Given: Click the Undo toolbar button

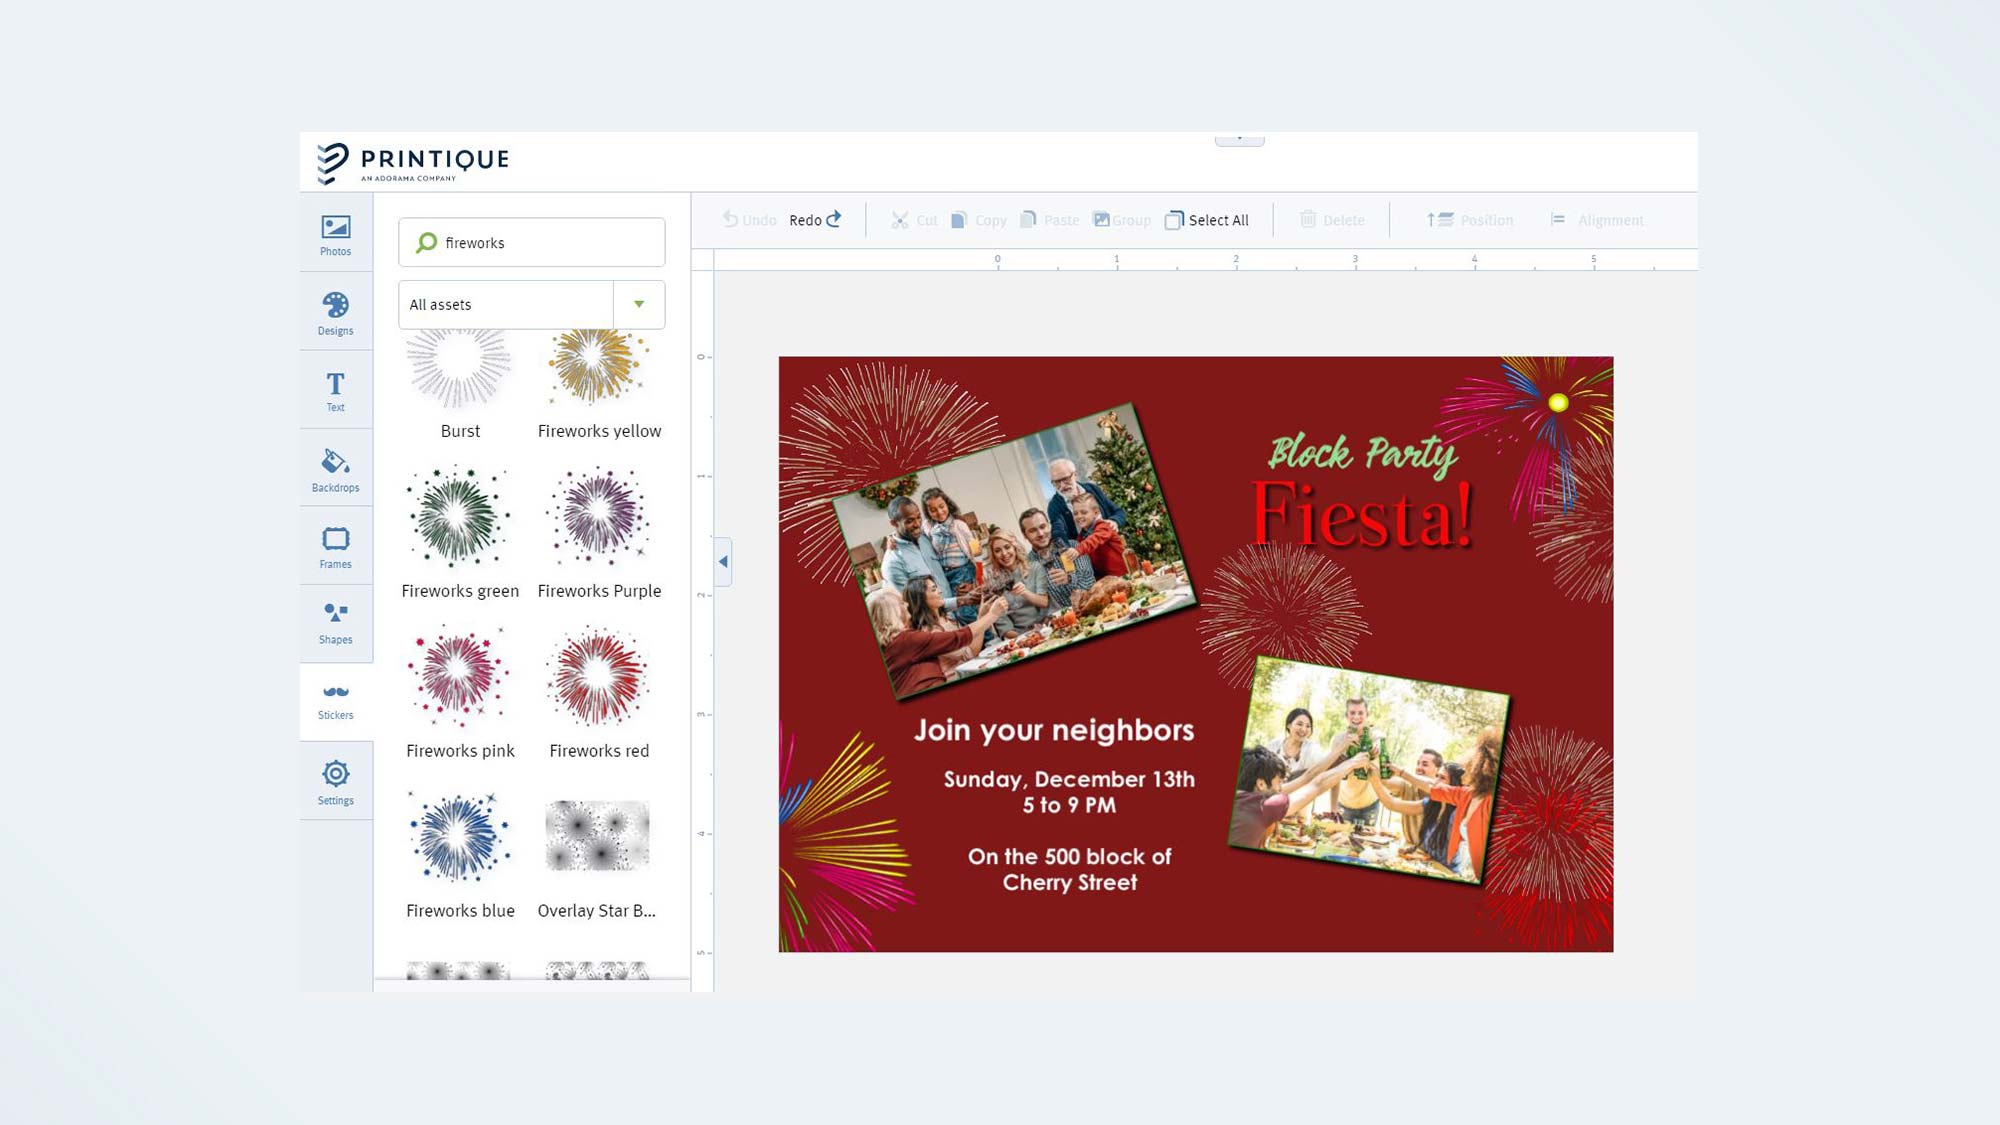Looking at the screenshot, I should click(x=749, y=220).
